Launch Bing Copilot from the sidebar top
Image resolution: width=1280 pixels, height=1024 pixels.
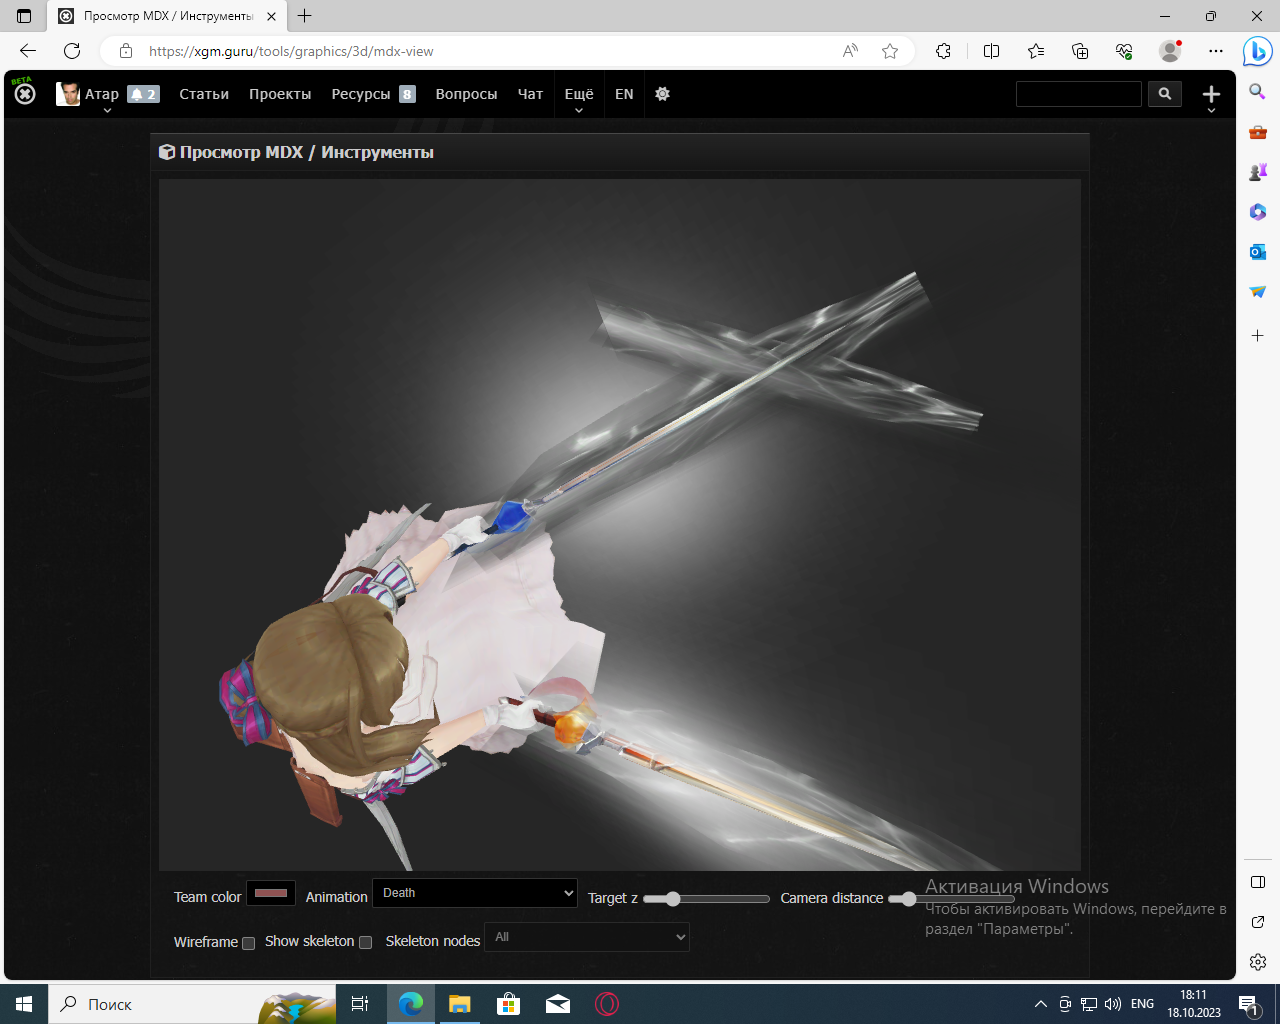(1257, 51)
